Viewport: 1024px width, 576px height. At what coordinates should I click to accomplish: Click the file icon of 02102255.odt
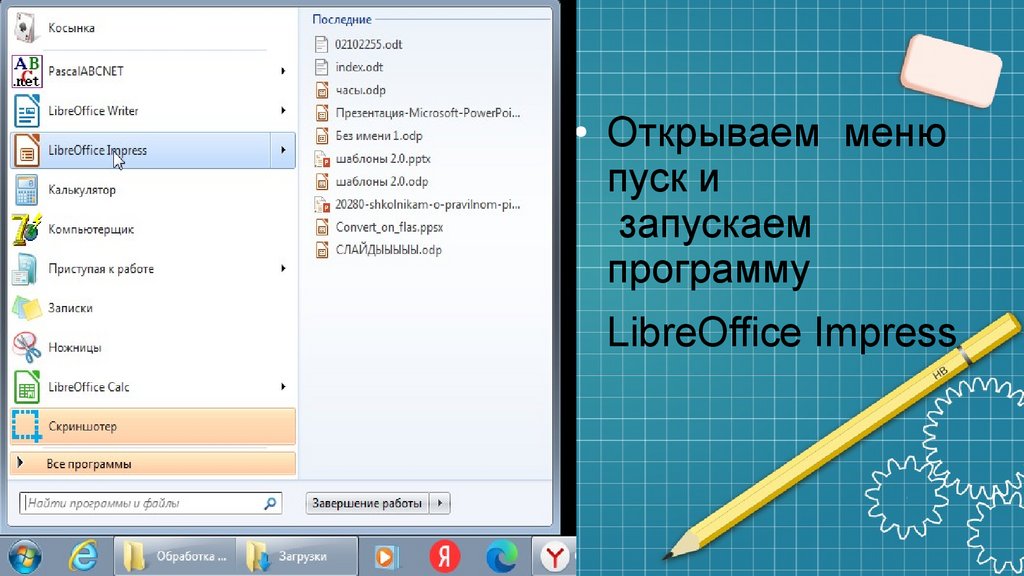tap(321, 44)
